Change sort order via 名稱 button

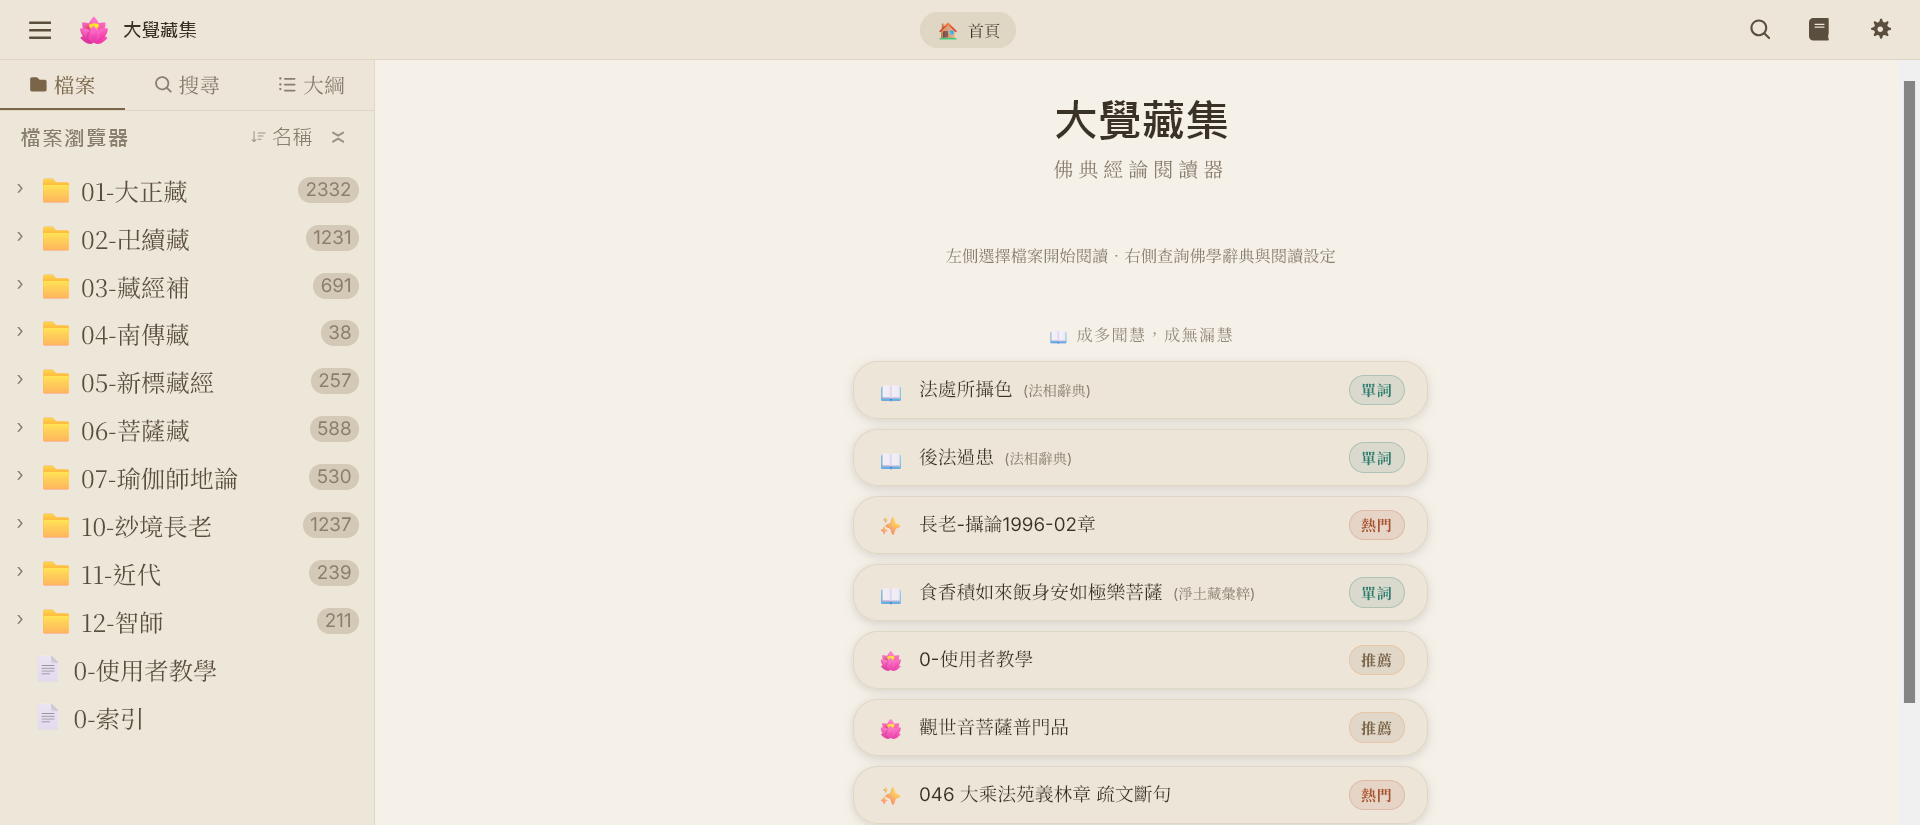[281, 137]
